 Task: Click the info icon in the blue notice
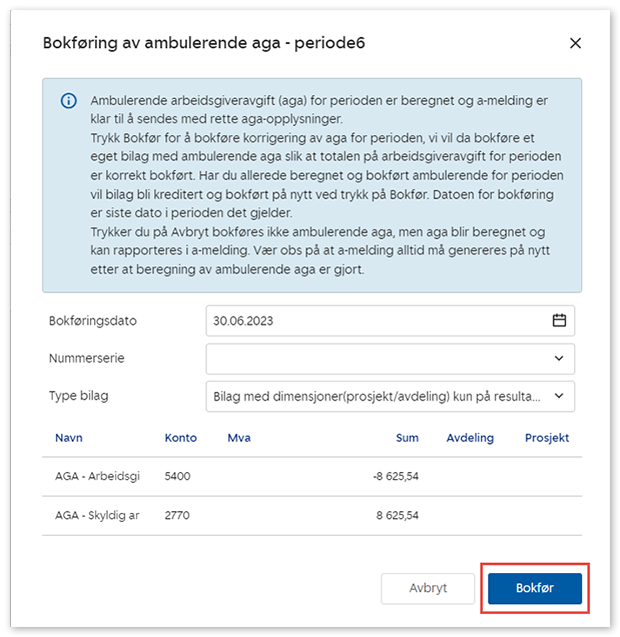point(68,101)
